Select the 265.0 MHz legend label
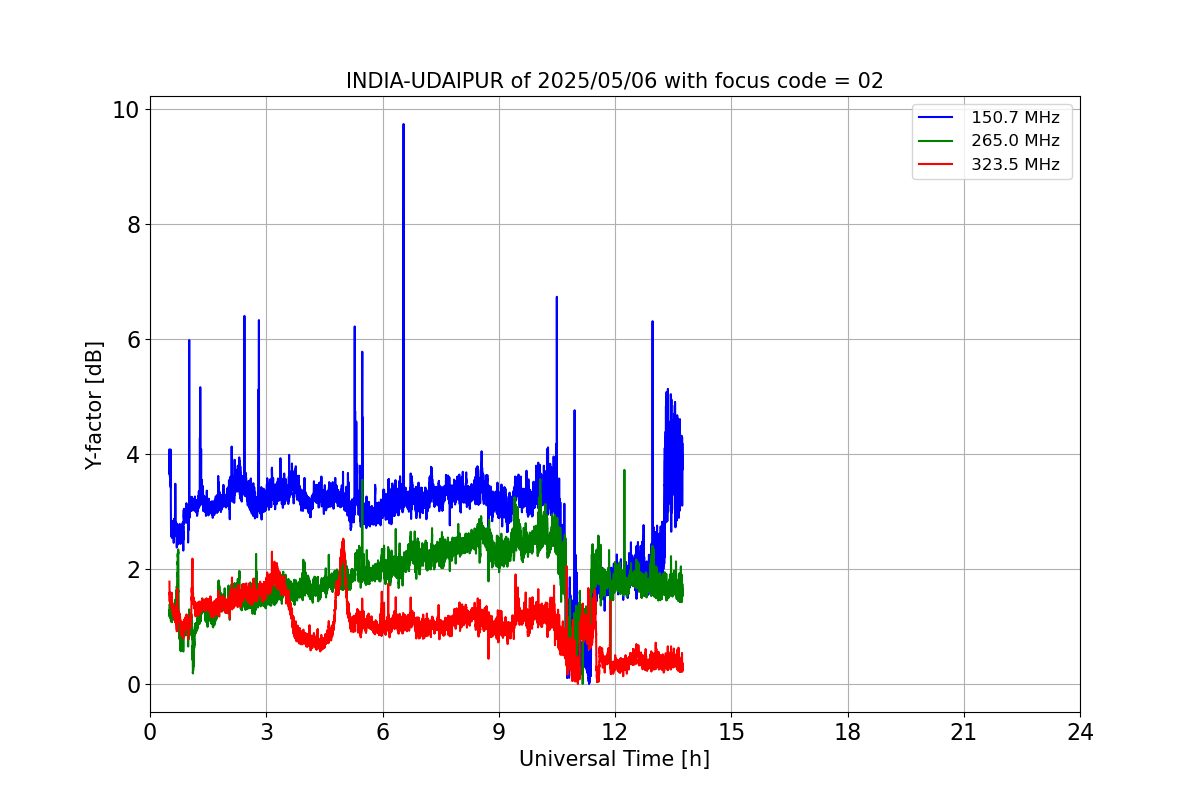1200x800 pixels. click(x=1015, y=141)
